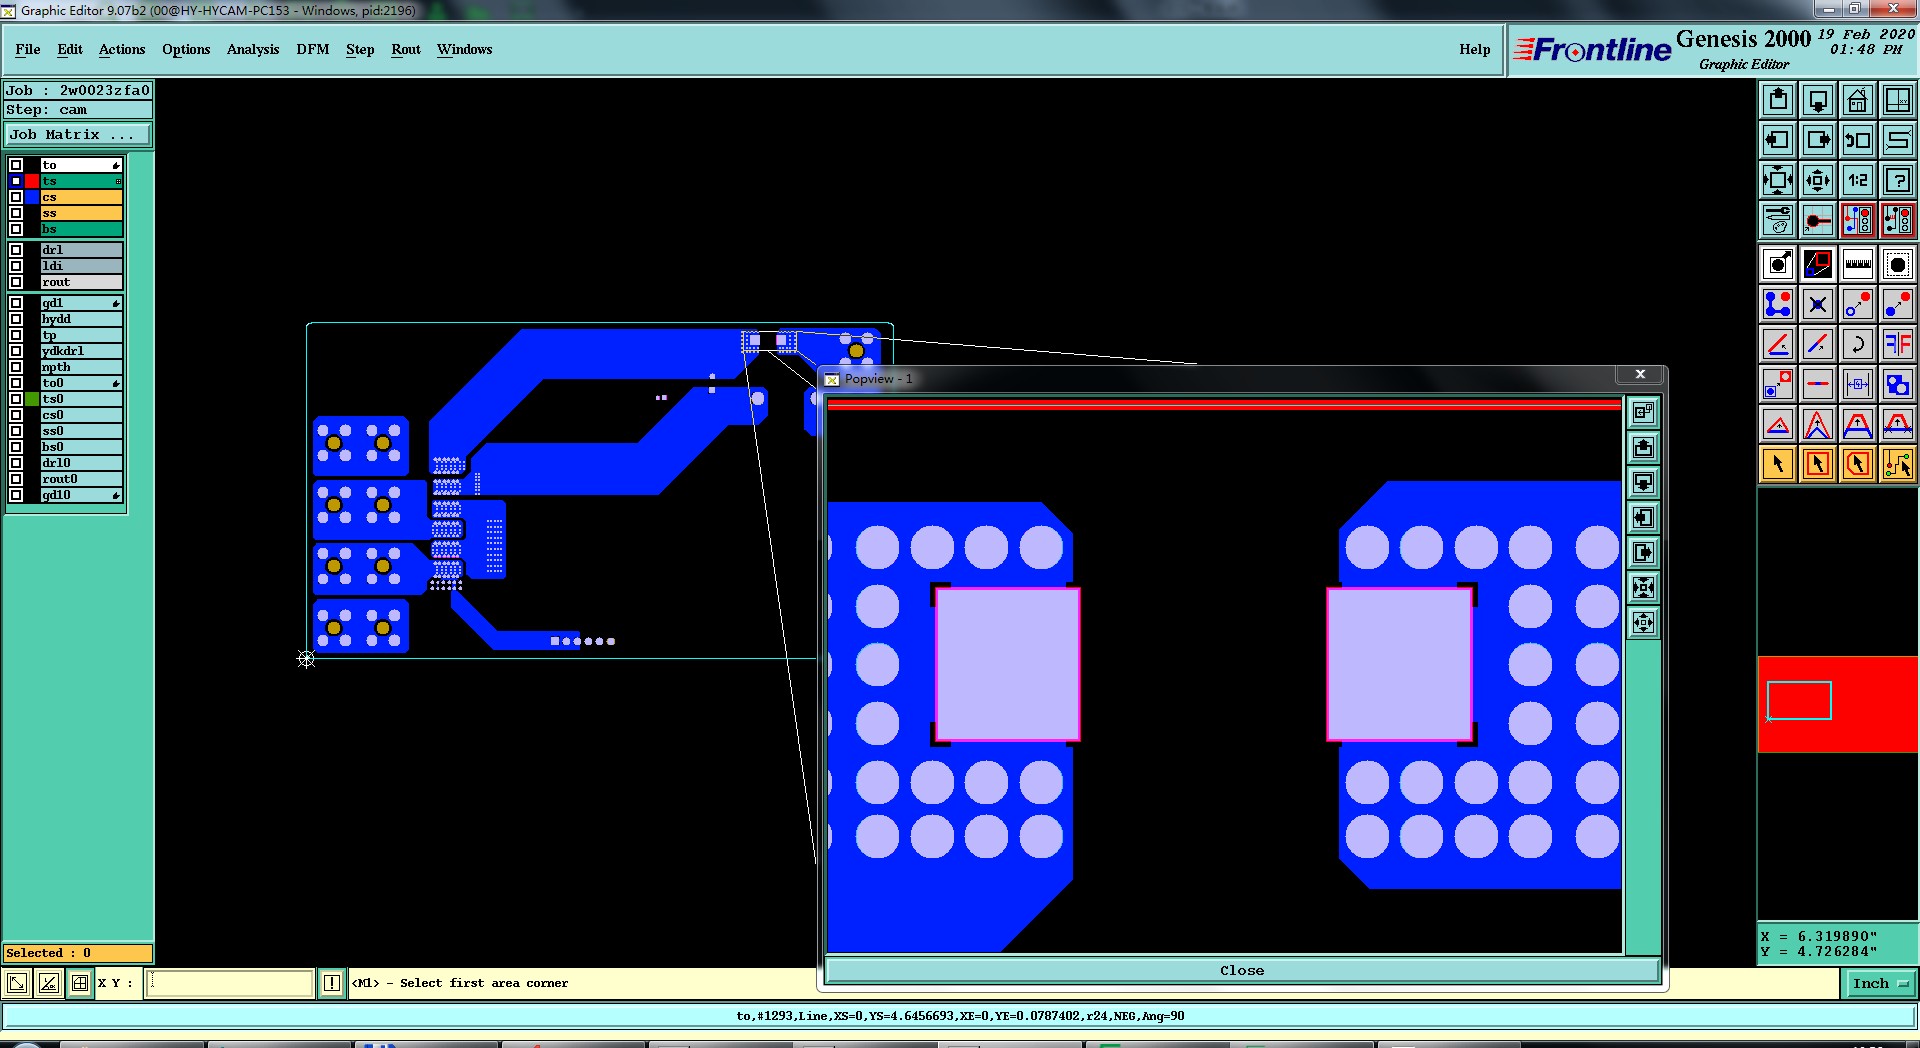Select the net select tool

point(1898,464)
